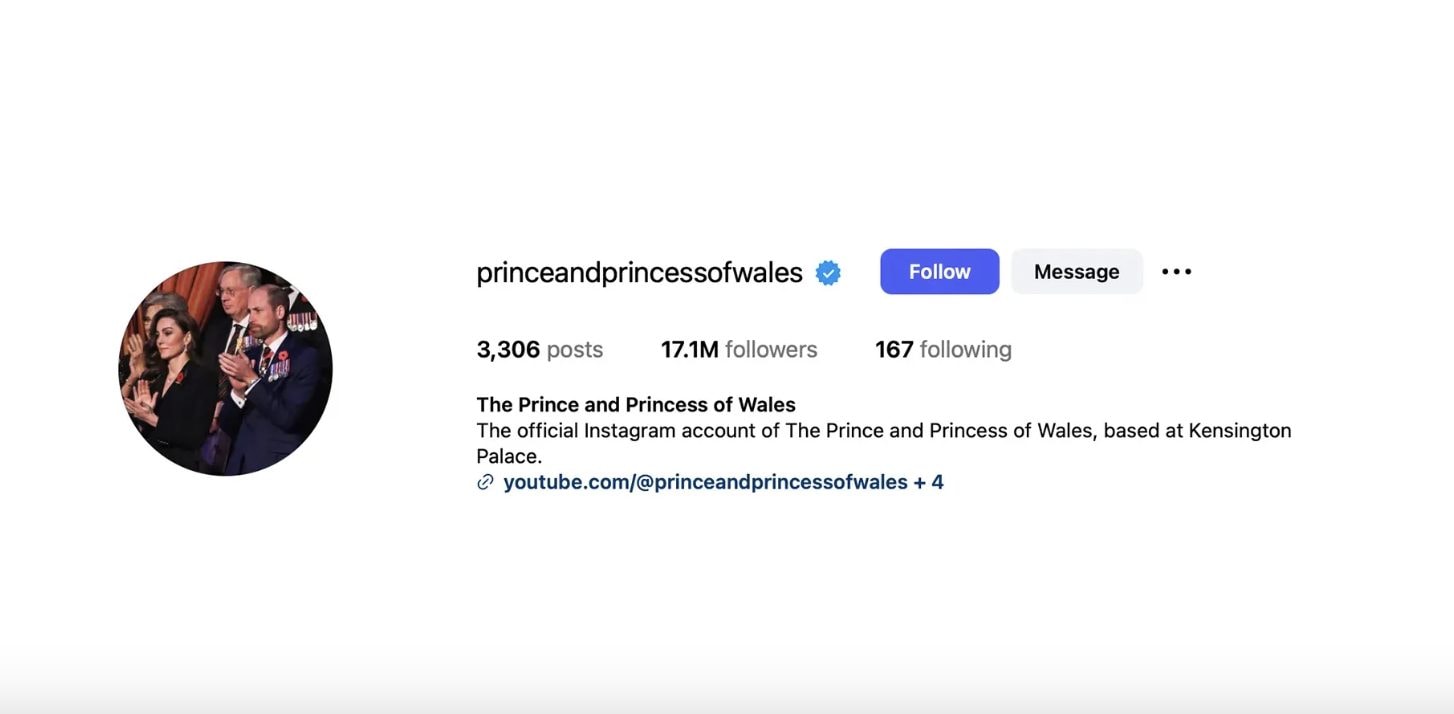Open the options menu via three dots icon
This screenshot has width=1454, height=714.
[1176, 271]
